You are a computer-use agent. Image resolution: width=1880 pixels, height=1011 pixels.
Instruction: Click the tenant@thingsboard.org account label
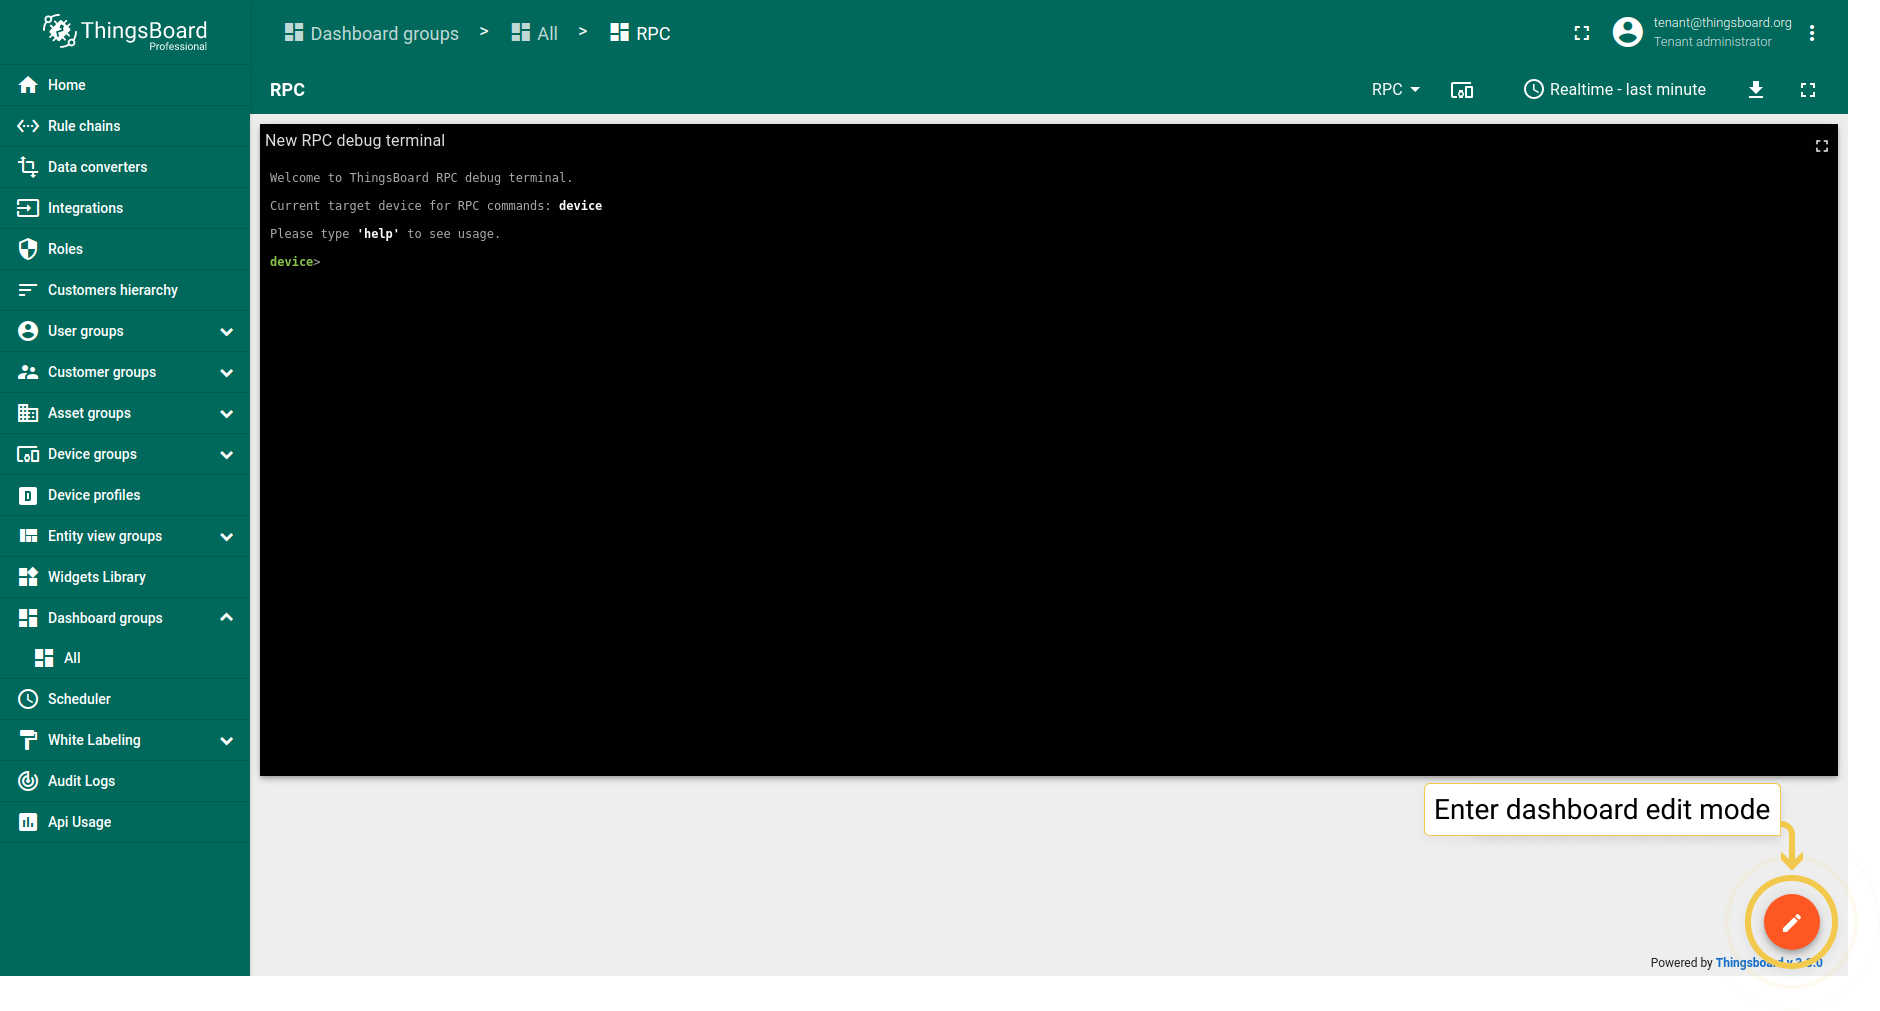point(1722,23)
